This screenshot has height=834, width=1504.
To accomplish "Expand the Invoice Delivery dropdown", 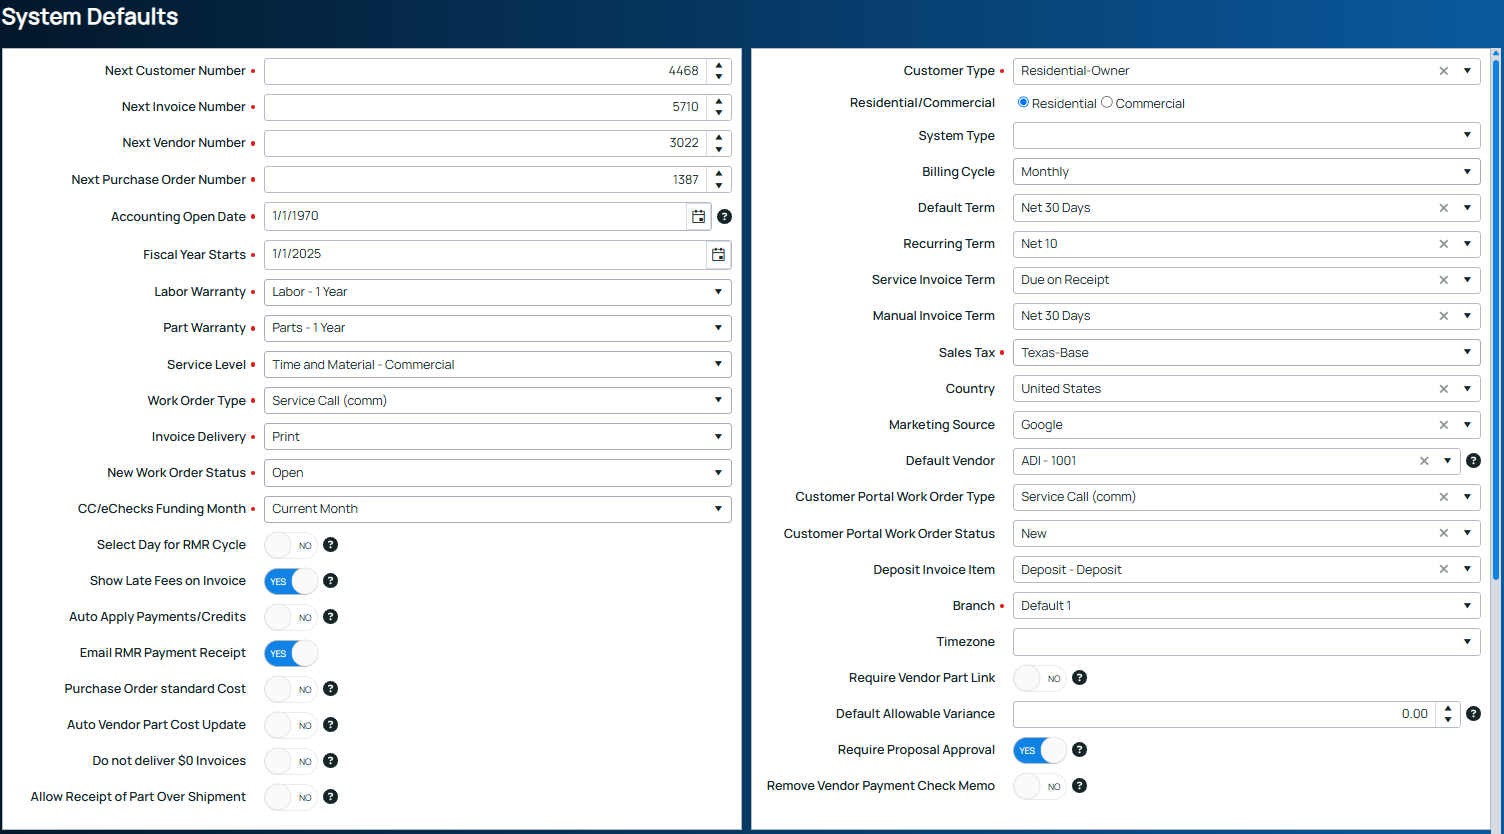I will 718,437.
